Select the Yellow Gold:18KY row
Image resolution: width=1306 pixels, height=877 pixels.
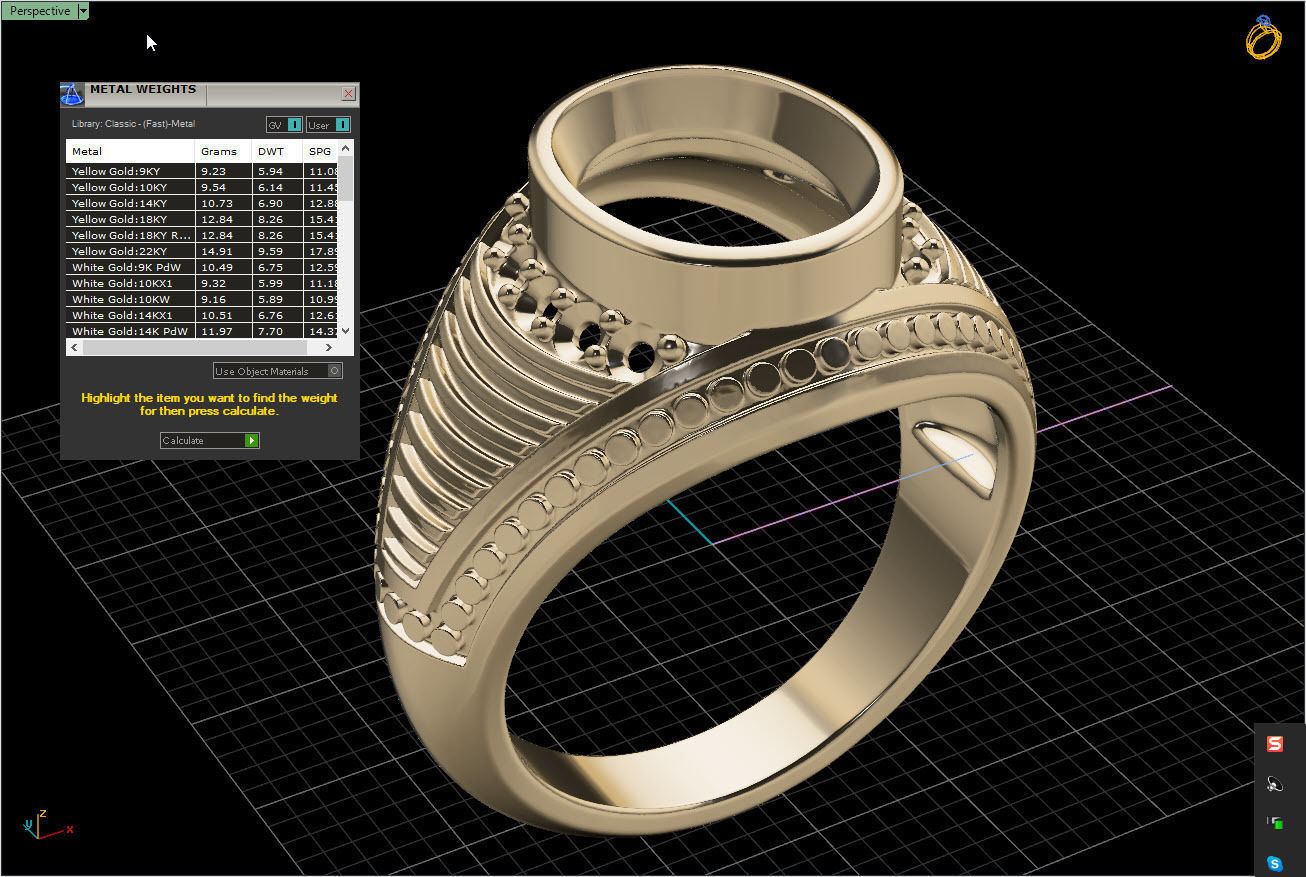tap(202, 219)
